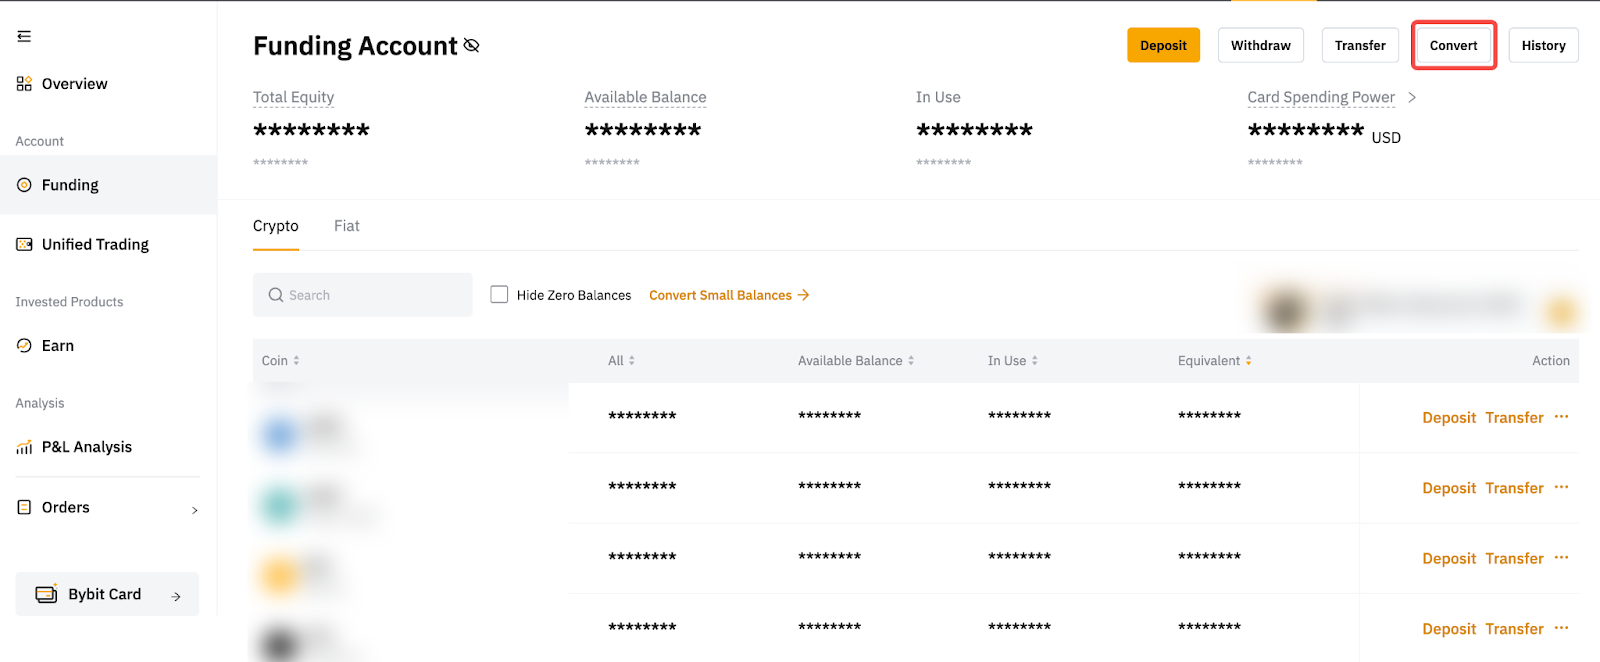Image resolution: width=1600 pixels, height=662 pixels.
Task: Click the Convert button
Action: click(x=1453, y=46)
